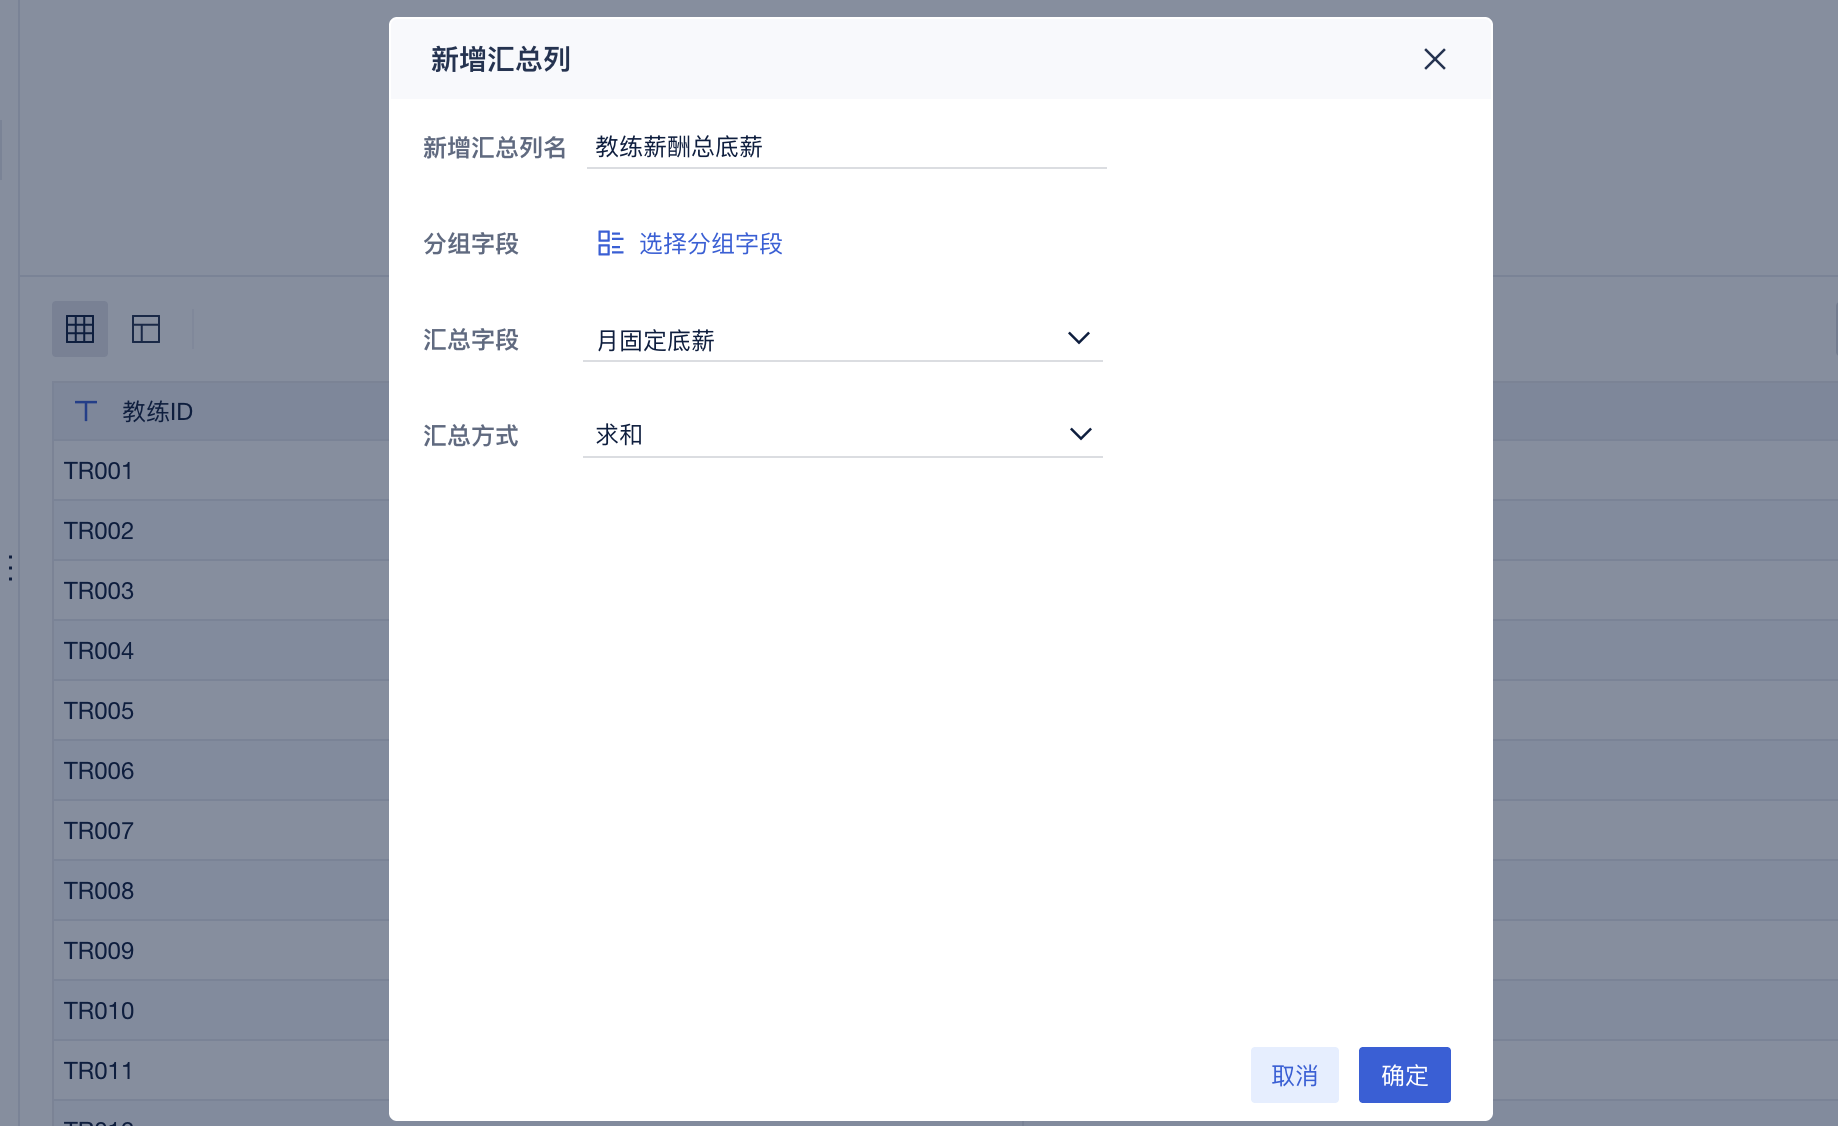
Task: Select the TR004 cell
Action: coord(221,651)
